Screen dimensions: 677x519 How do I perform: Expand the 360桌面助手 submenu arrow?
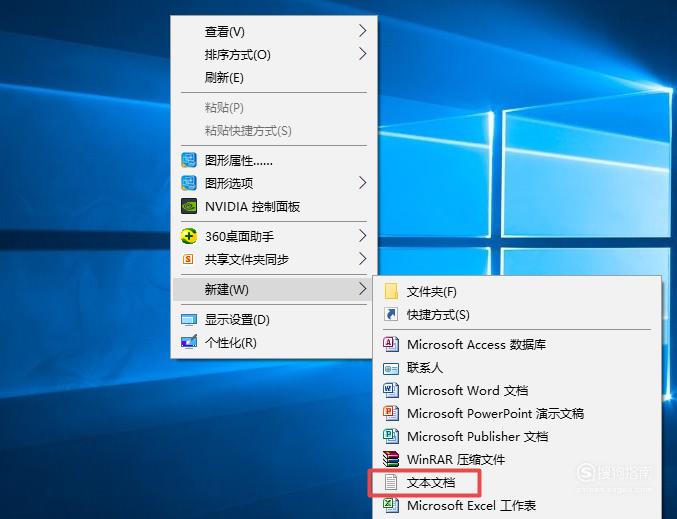pos(363,236)
